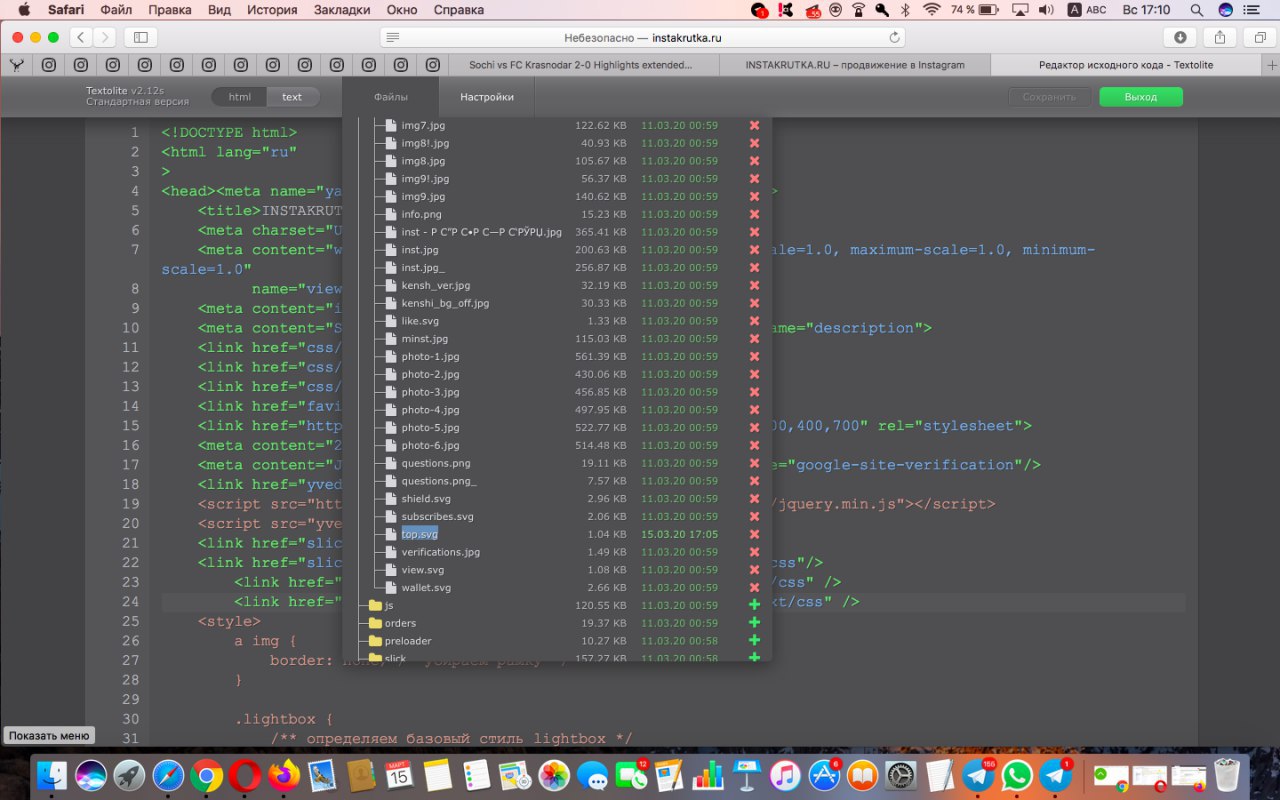
Task: Open Bluetooth menu bar icon
Action: click(x=905, y=10)
